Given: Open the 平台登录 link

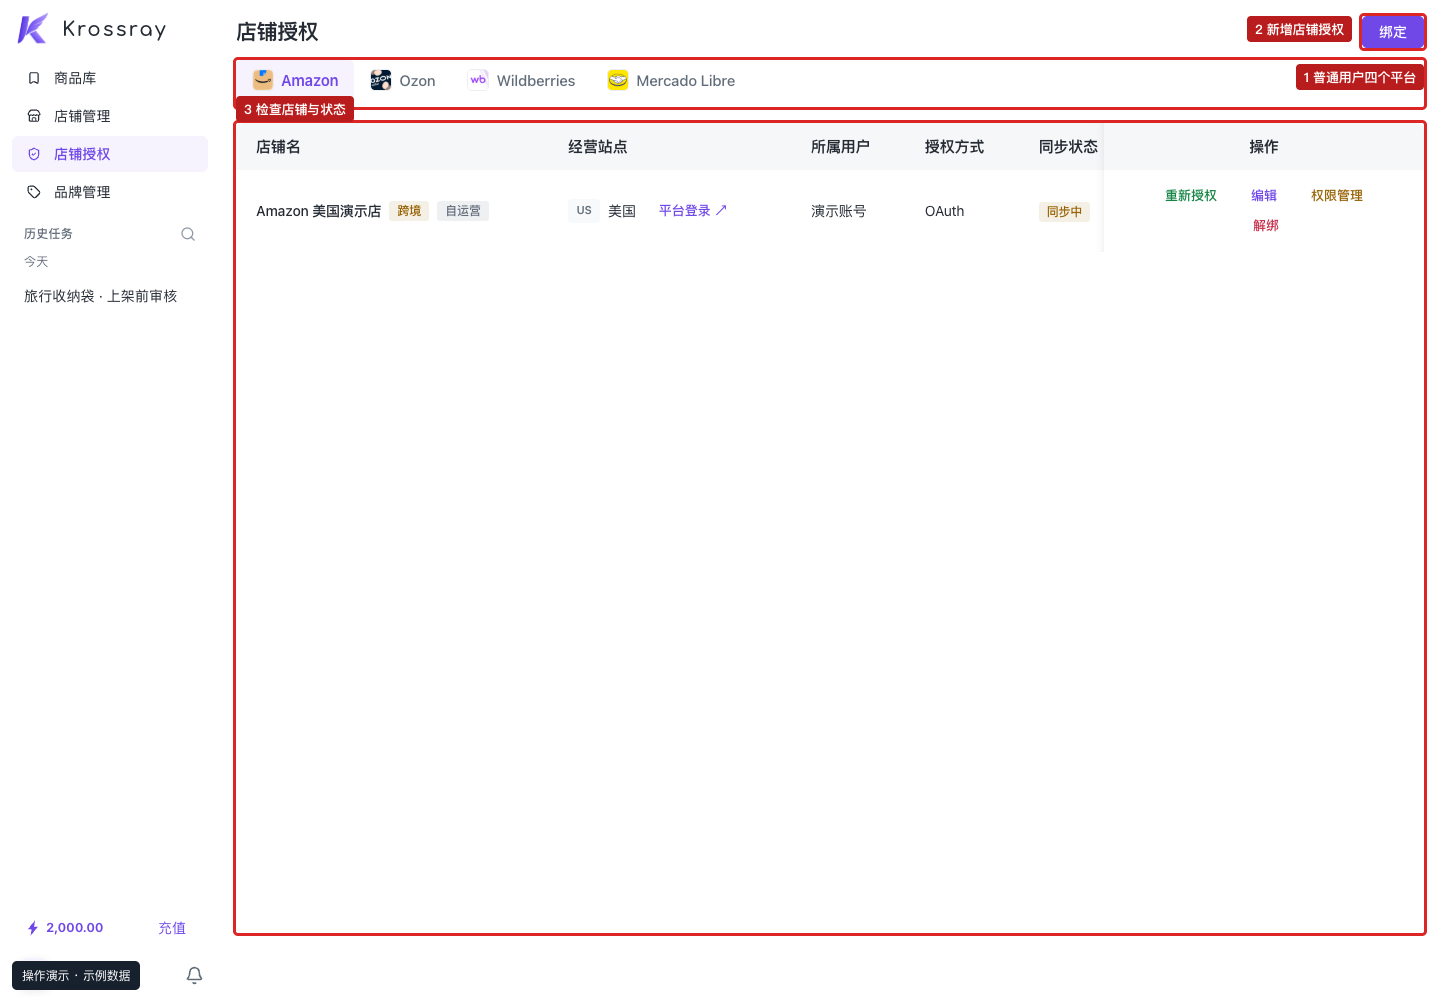Looking at the screenshot, I should coord(693,211).
